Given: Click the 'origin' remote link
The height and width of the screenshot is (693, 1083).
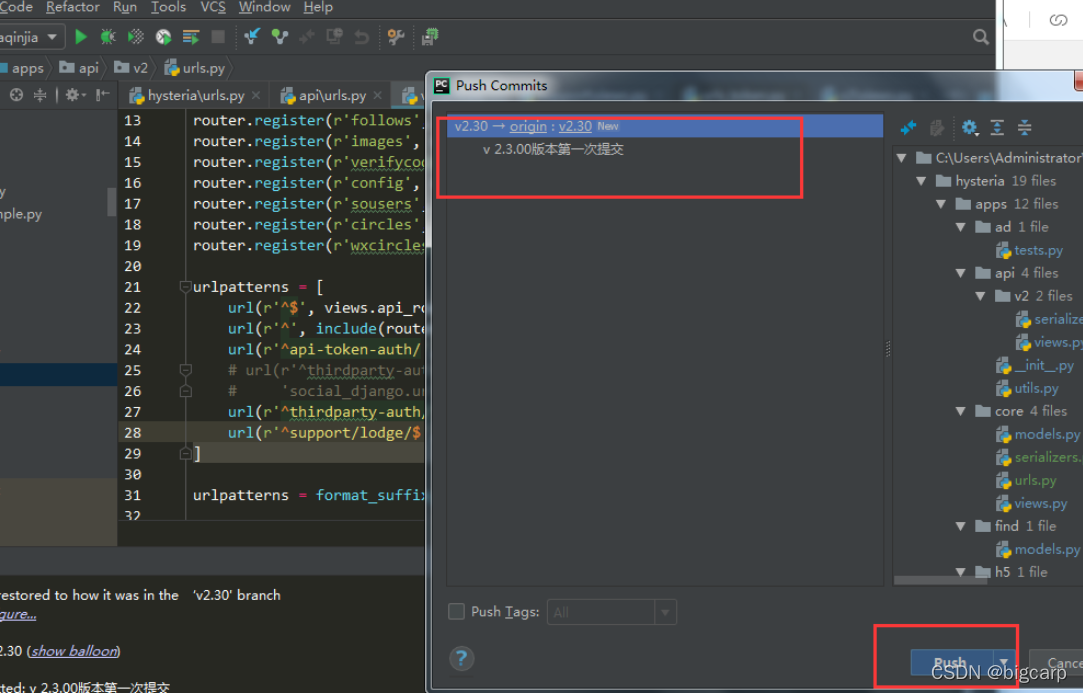Looking at the screenshot, I should pyautogui.click(x=528, y=126).
